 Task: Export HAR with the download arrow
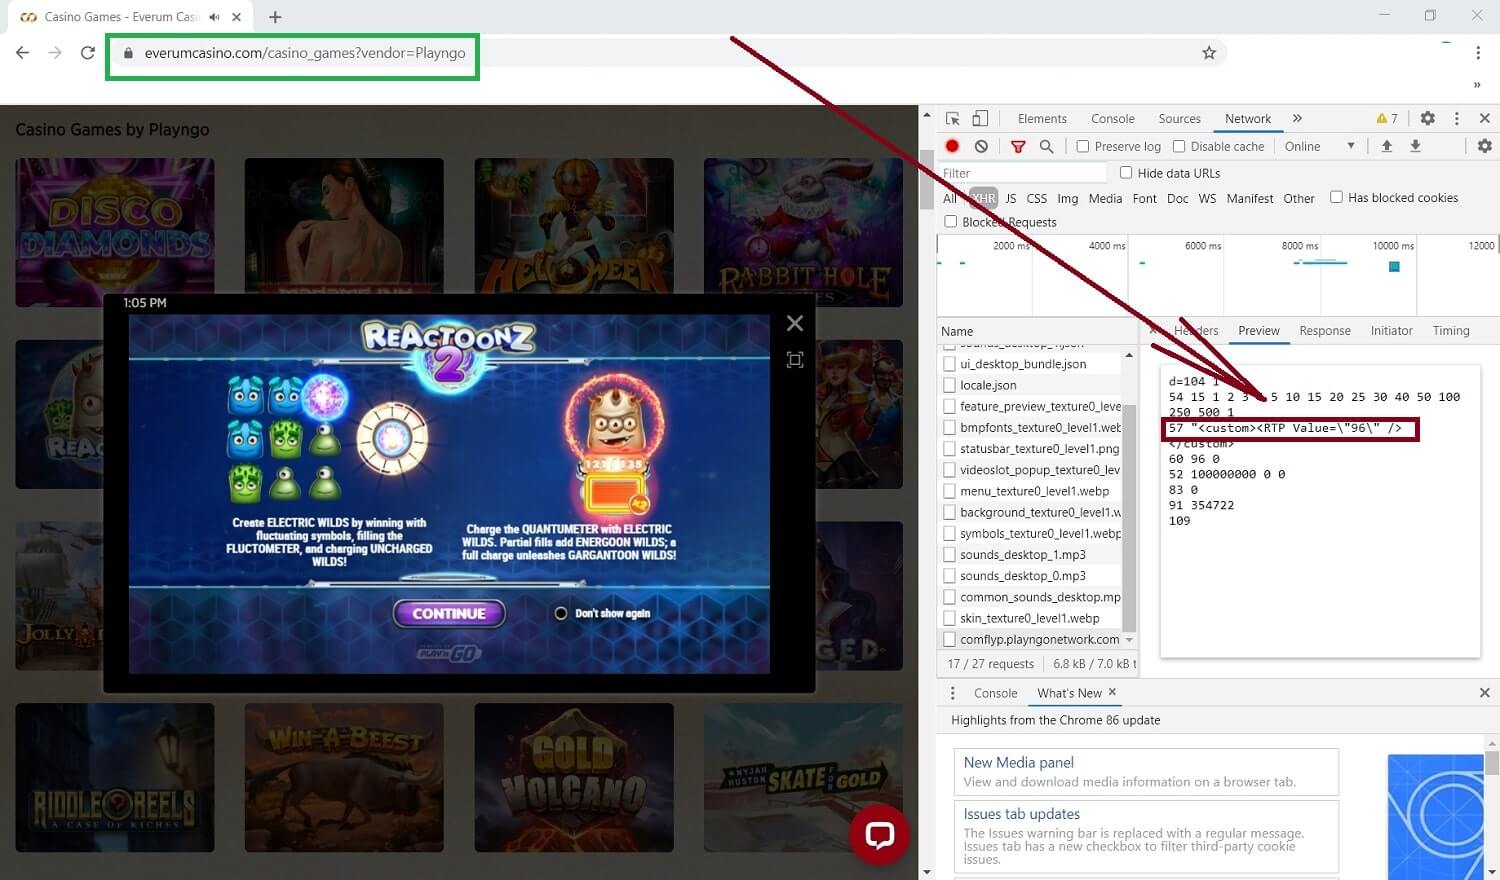point(1415,146)
